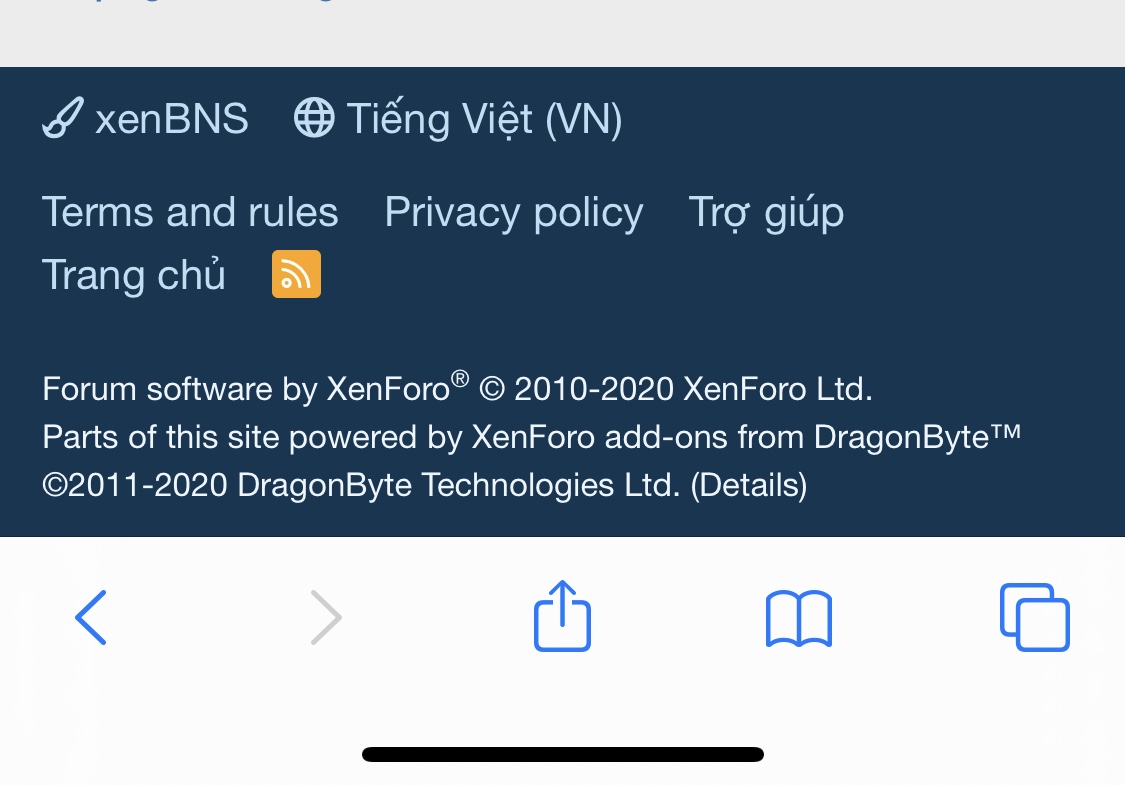Open the Terms and rules page
This screenshot has width=1125, height=785.
click(190, 212)
